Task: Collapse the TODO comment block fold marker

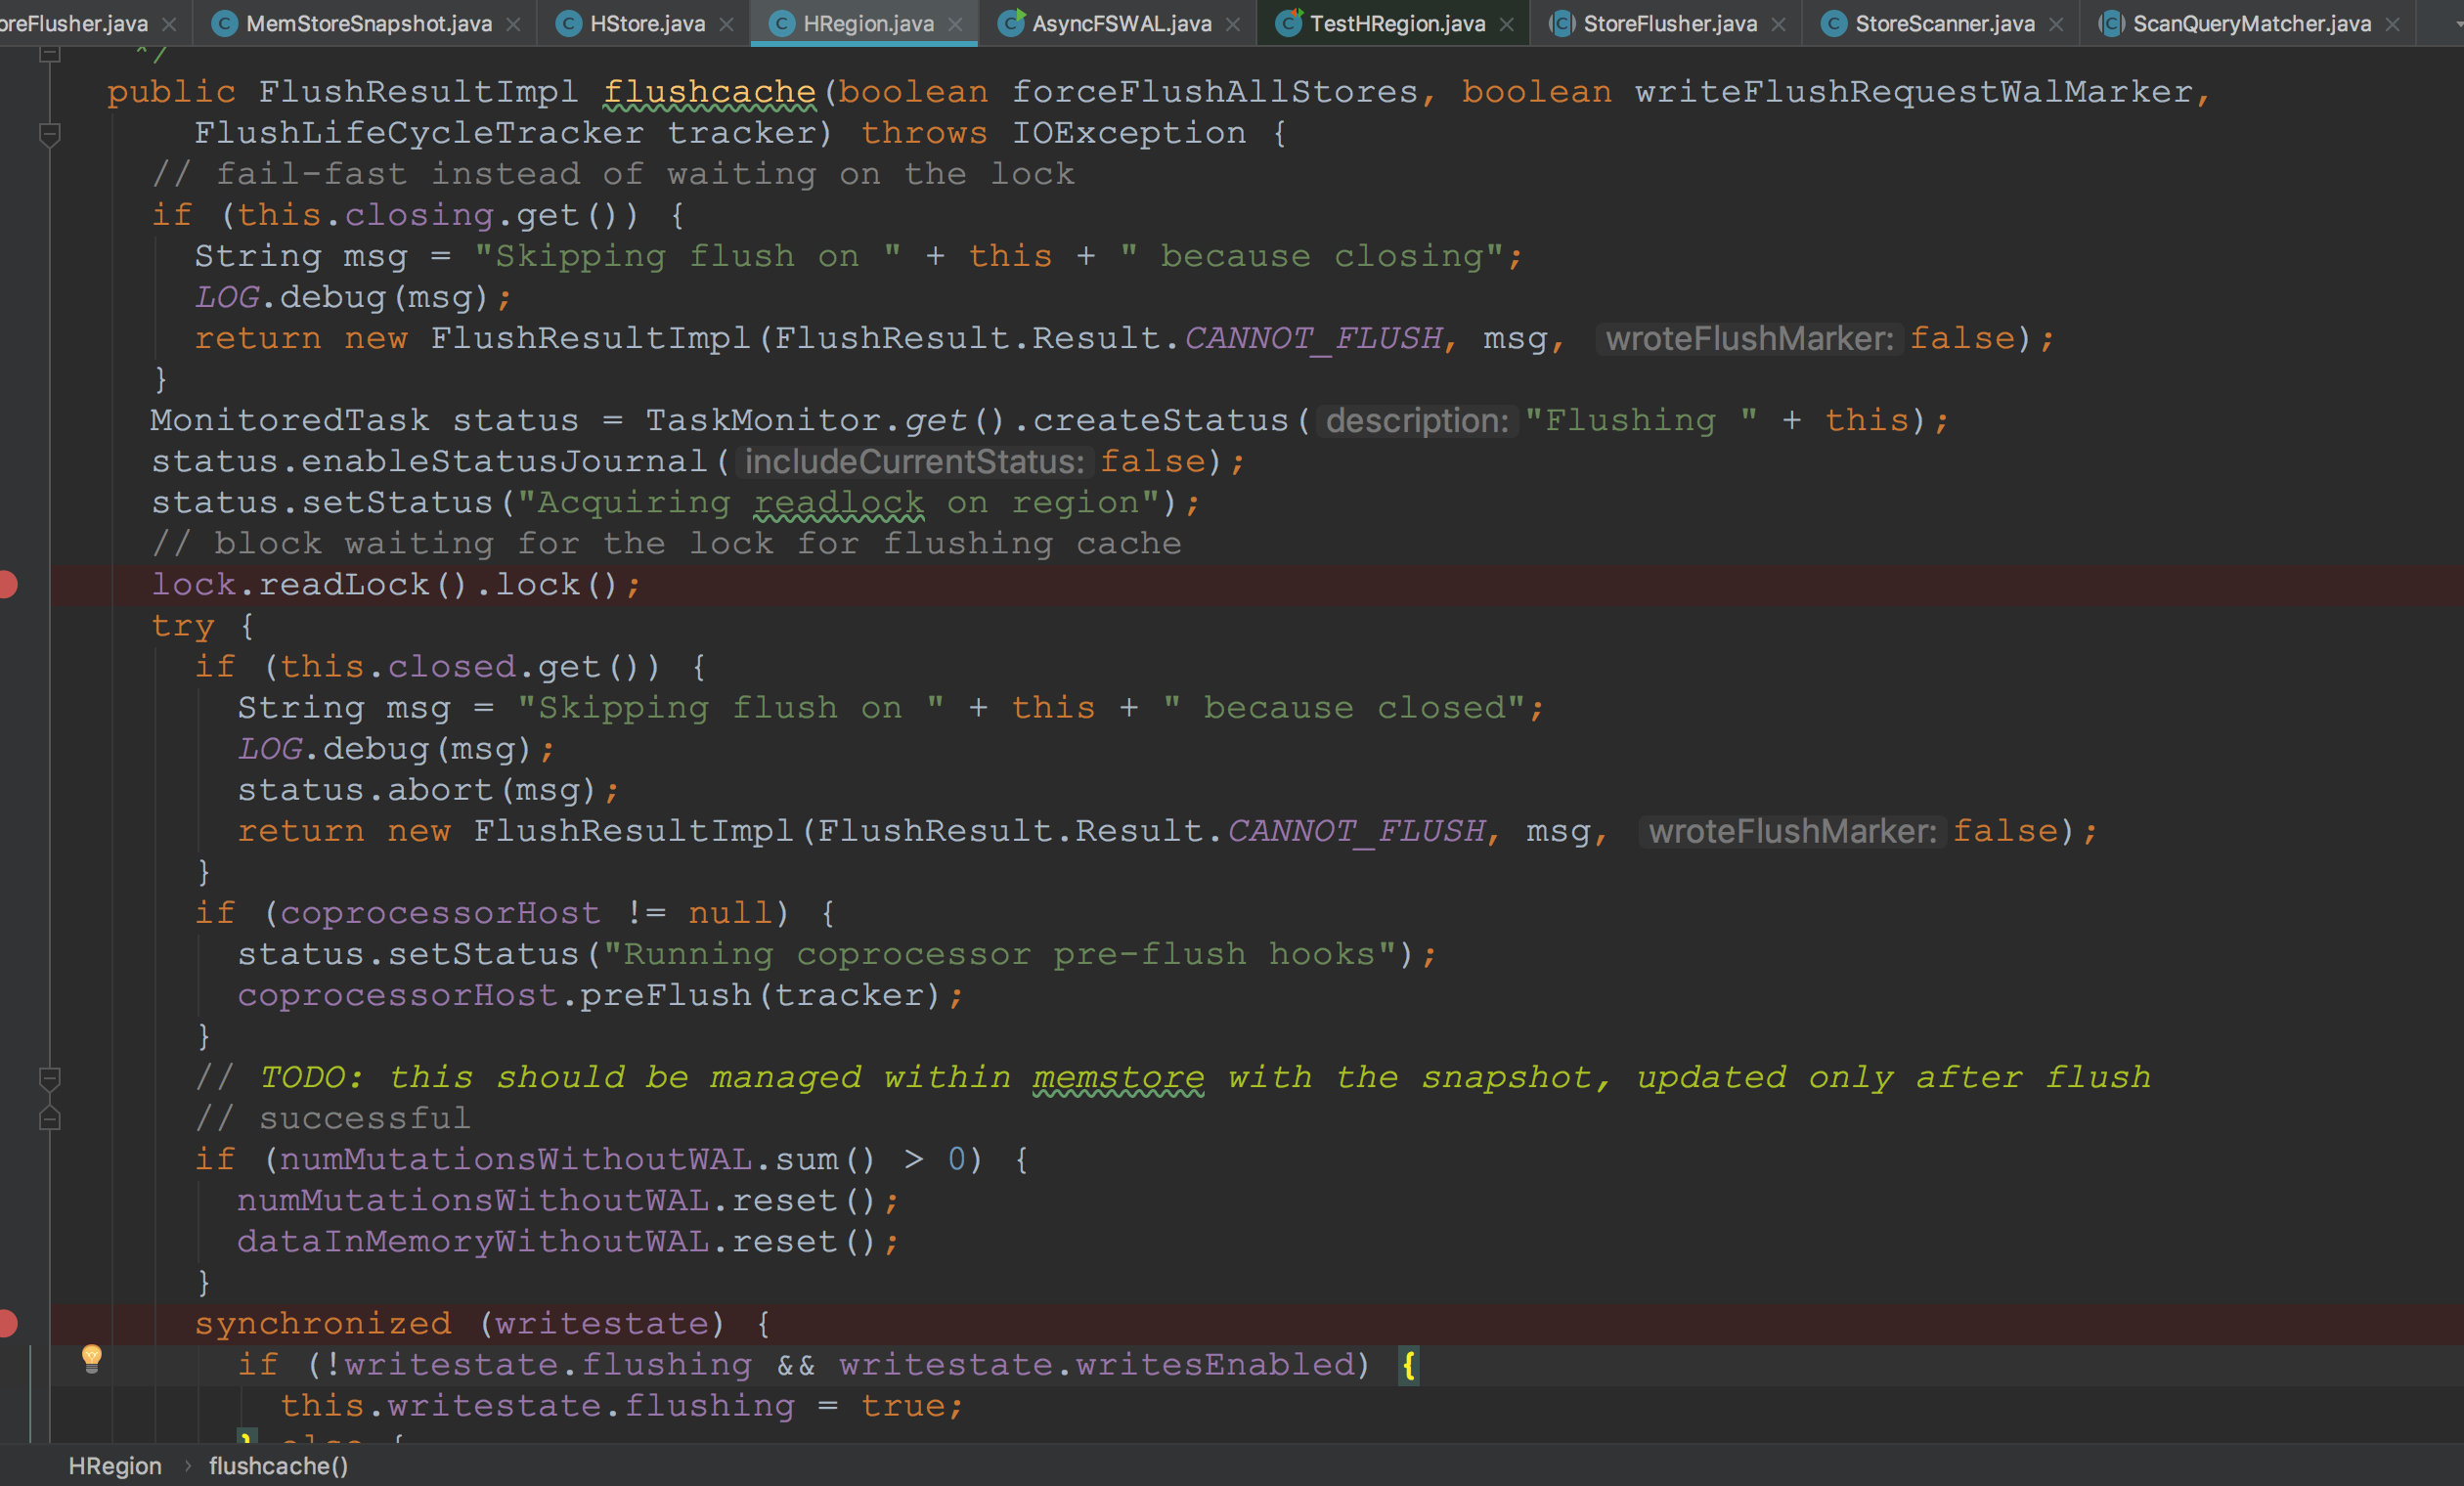Action: coord(49,1078)
